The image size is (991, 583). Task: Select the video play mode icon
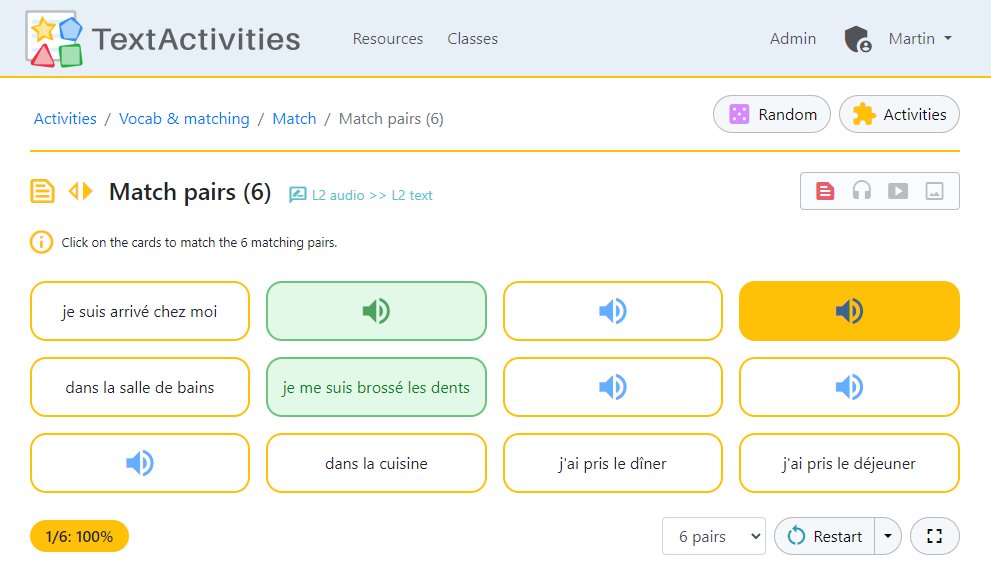click(897, 191)
